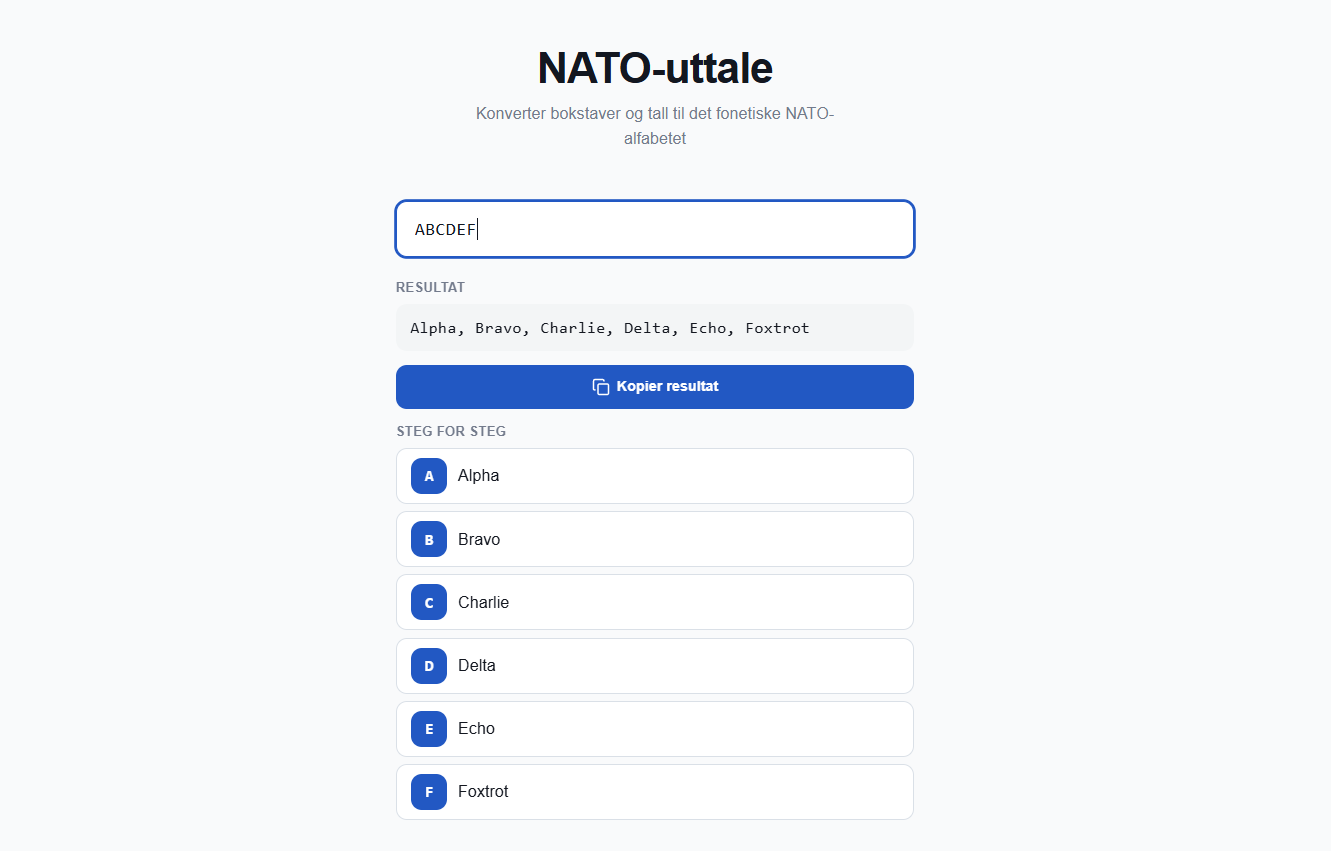Click the Kopier resultat button

point(655,387)
